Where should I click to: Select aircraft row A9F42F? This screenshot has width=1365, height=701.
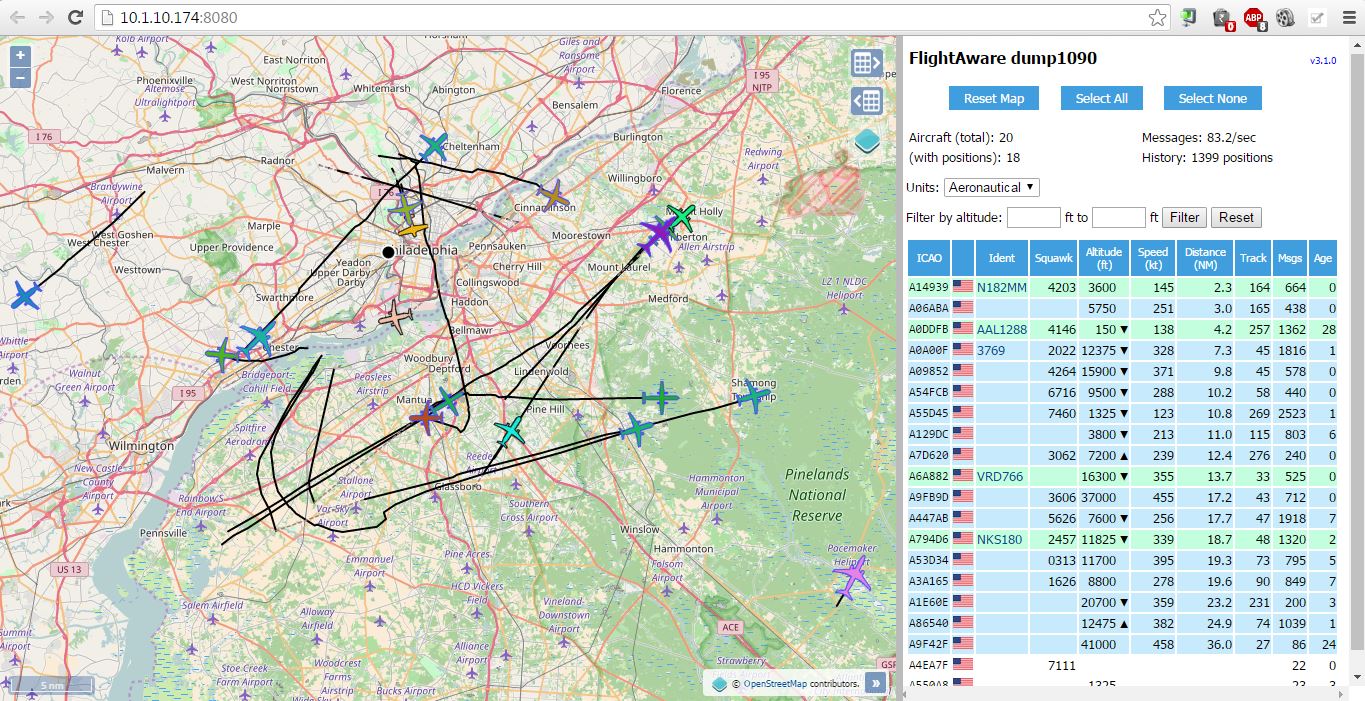pyautogui.click(x=1122, y=644)
